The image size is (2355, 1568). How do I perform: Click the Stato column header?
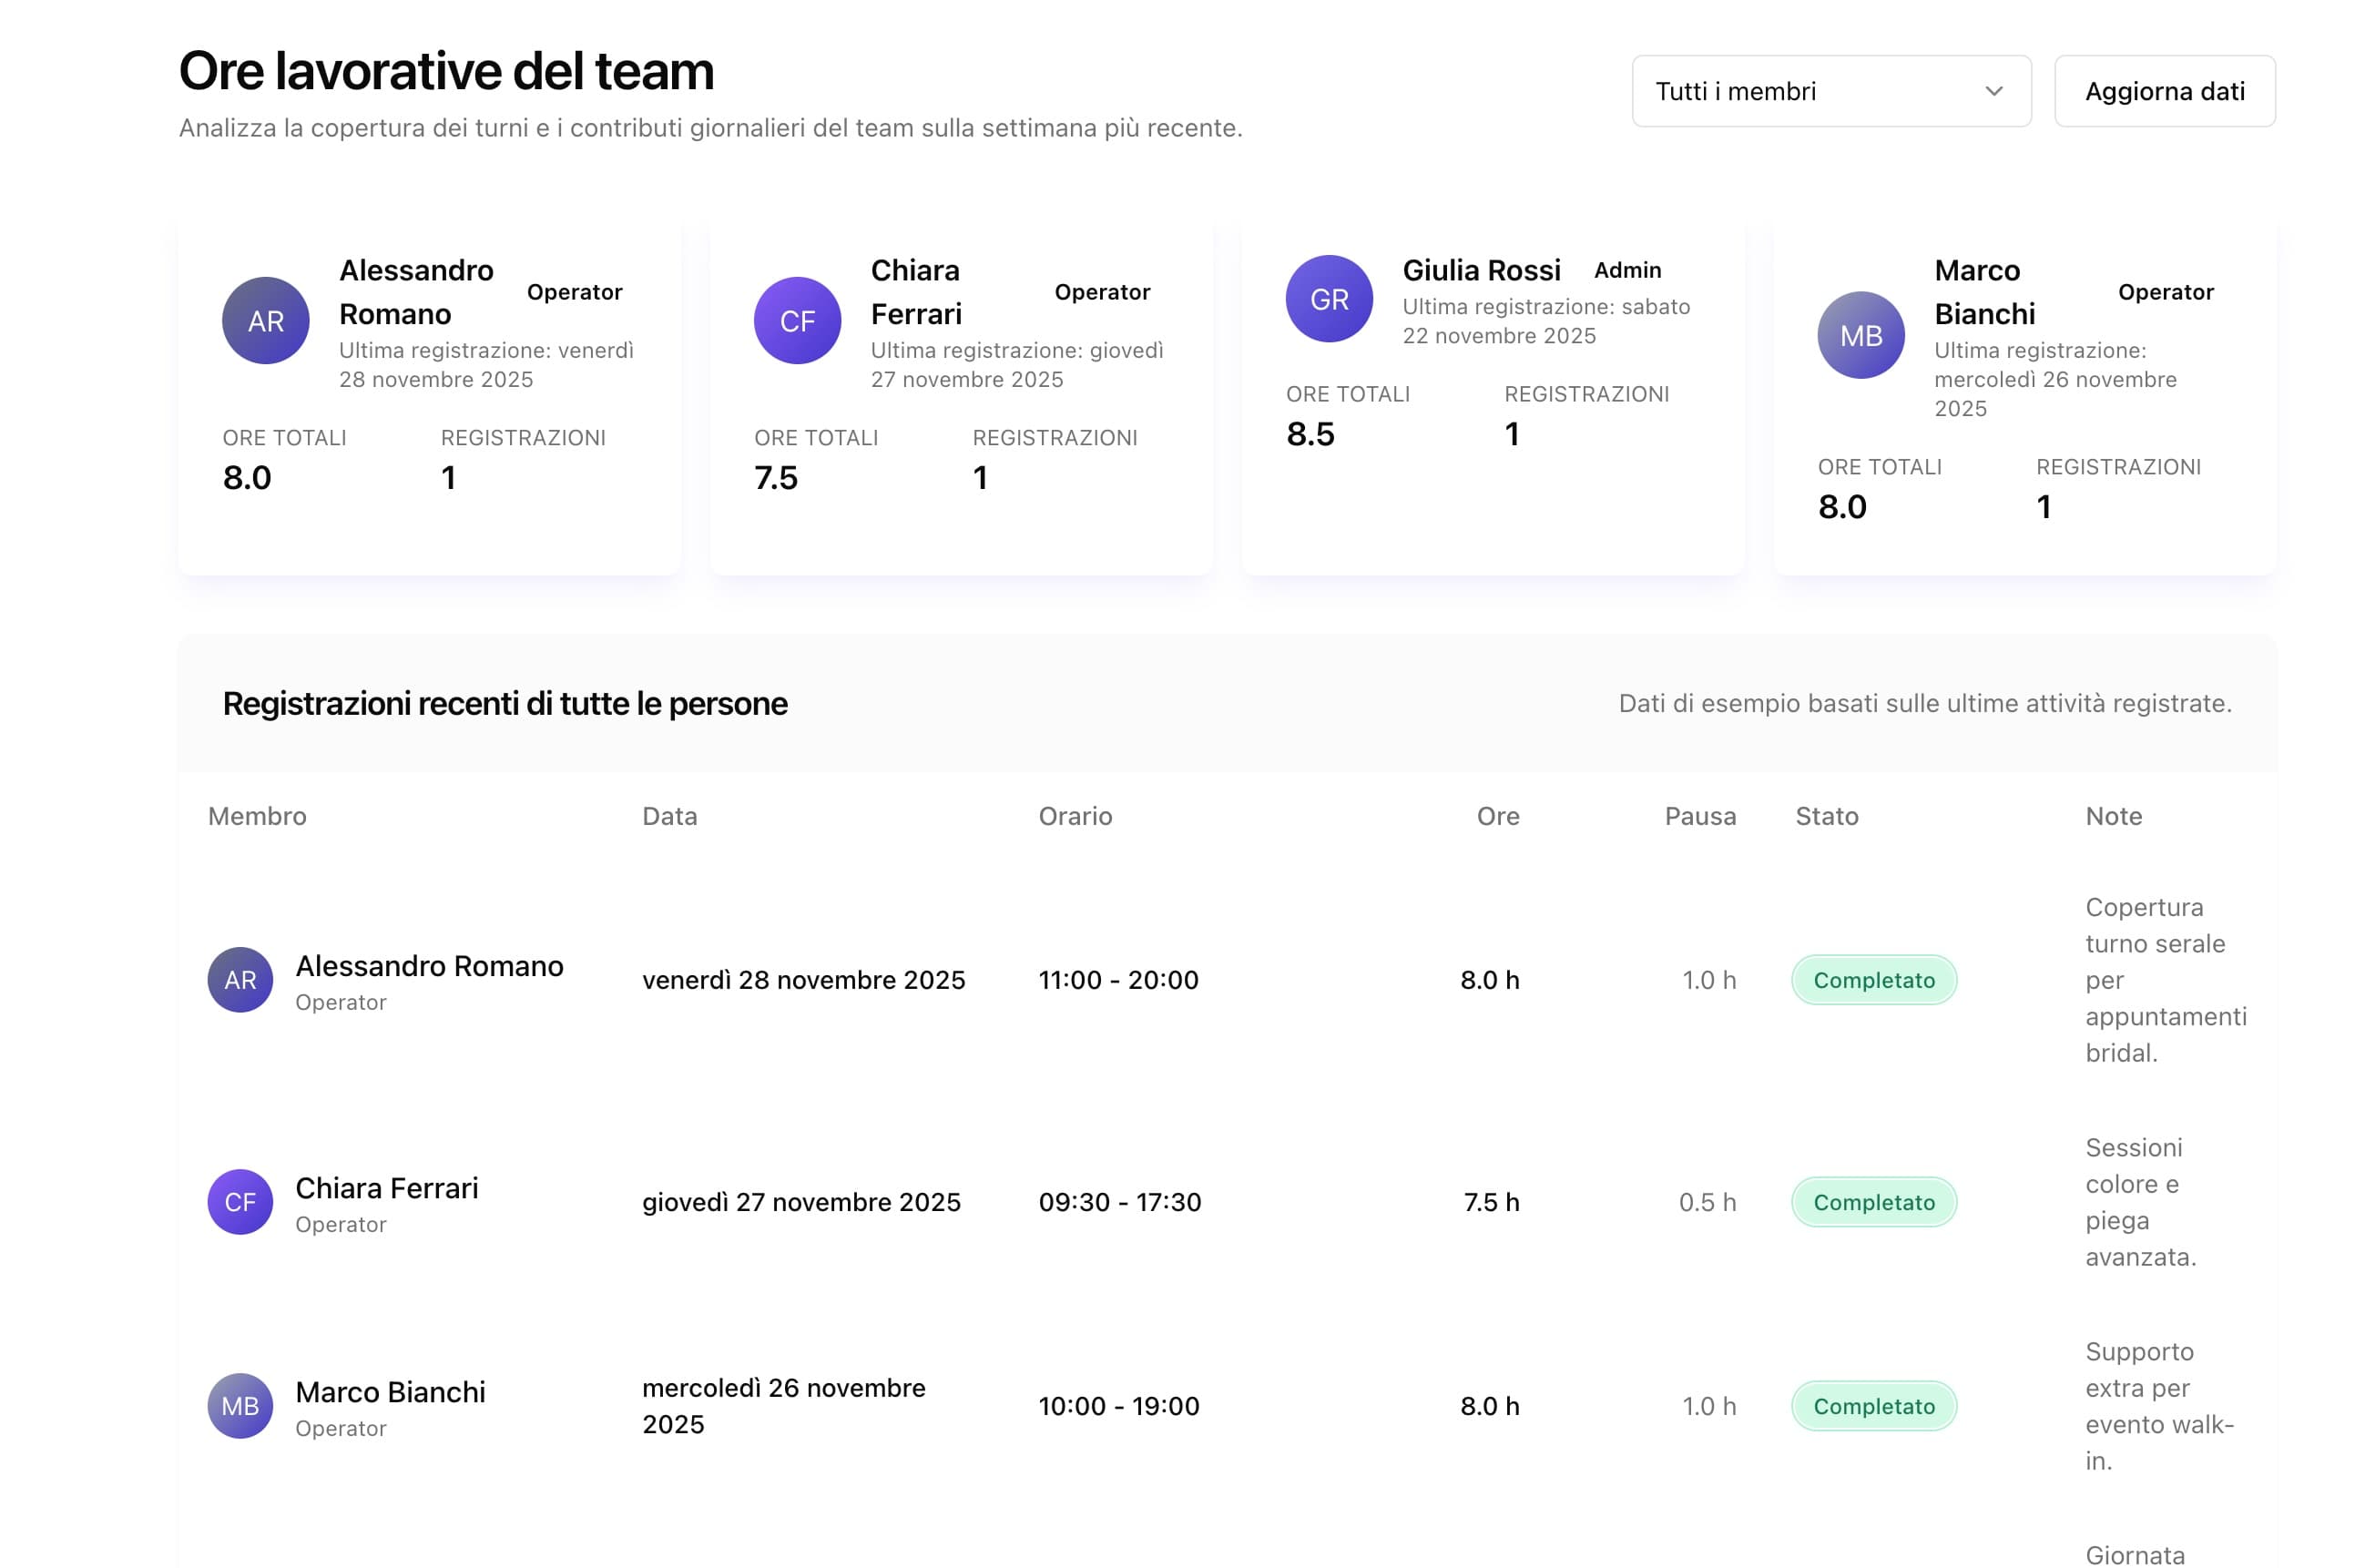click(1826, 816)
